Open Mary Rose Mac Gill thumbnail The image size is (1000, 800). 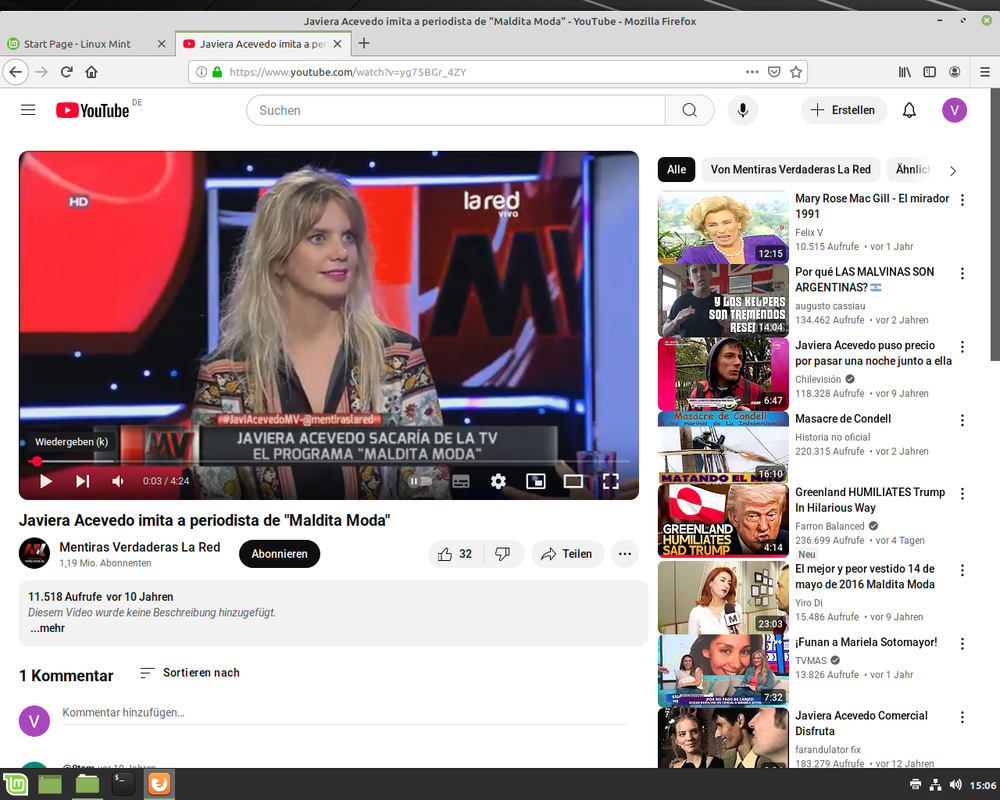723,227
